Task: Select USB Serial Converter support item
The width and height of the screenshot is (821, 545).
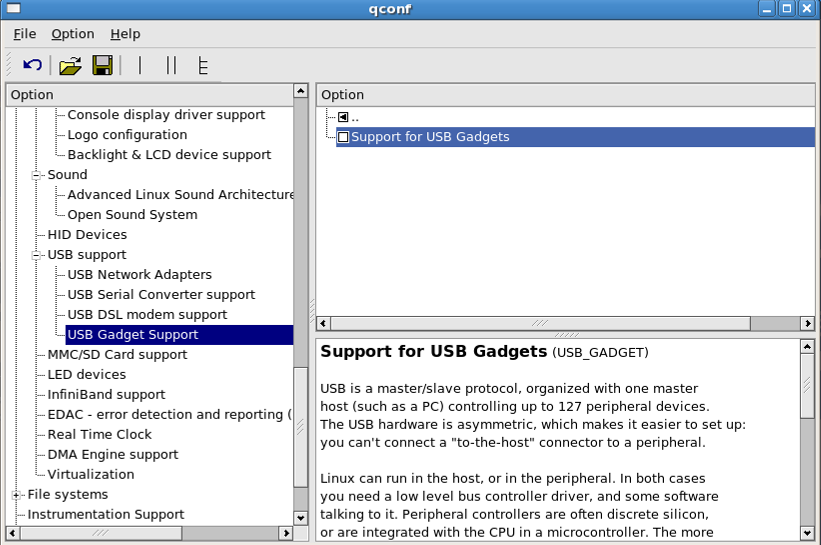Action: tap(161, 295)
